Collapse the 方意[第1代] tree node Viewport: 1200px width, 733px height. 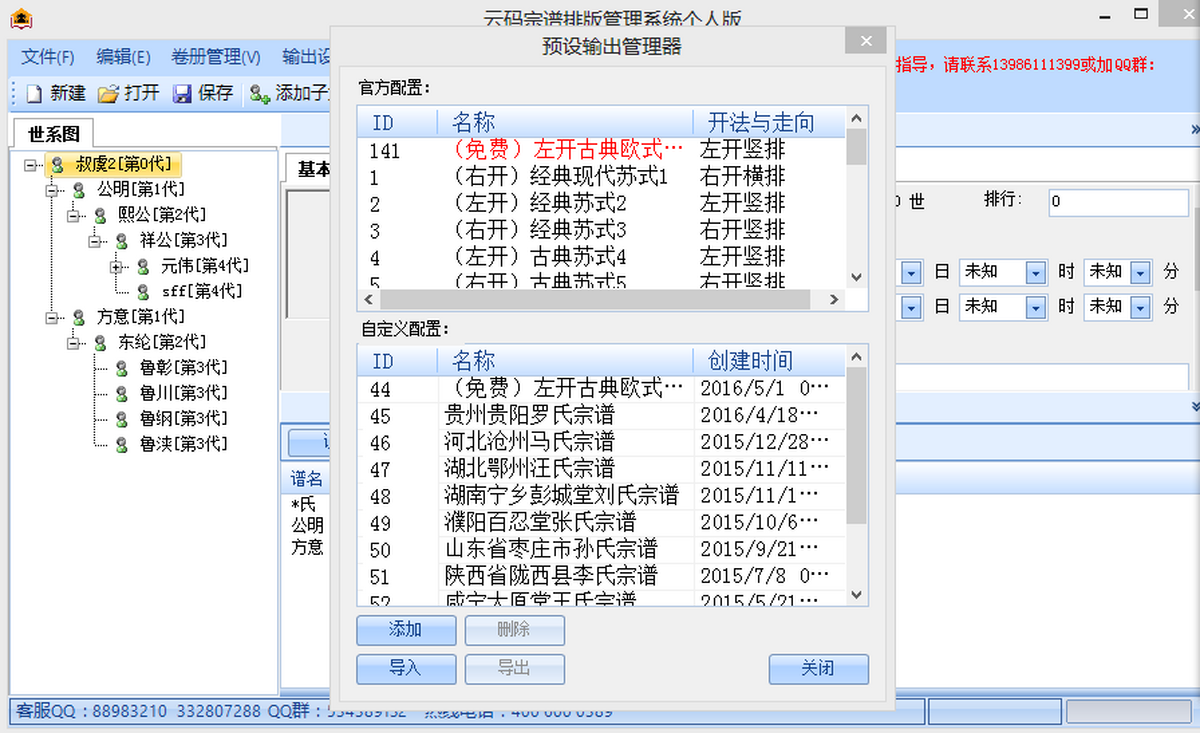coord(52,317)
